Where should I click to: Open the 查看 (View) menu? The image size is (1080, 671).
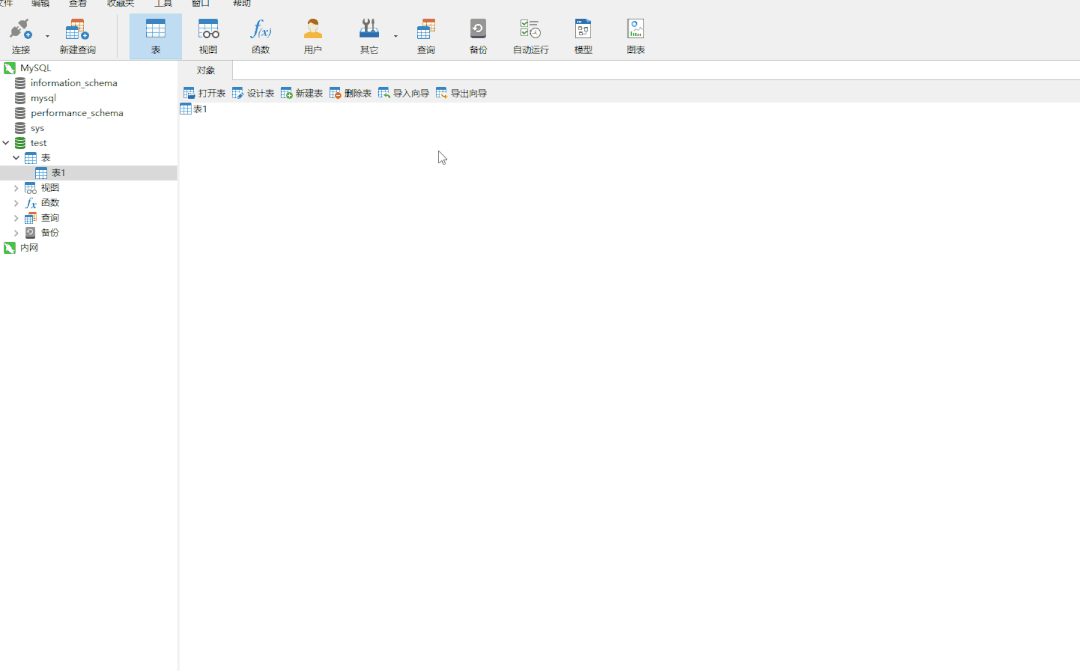[x=77, y=3]
